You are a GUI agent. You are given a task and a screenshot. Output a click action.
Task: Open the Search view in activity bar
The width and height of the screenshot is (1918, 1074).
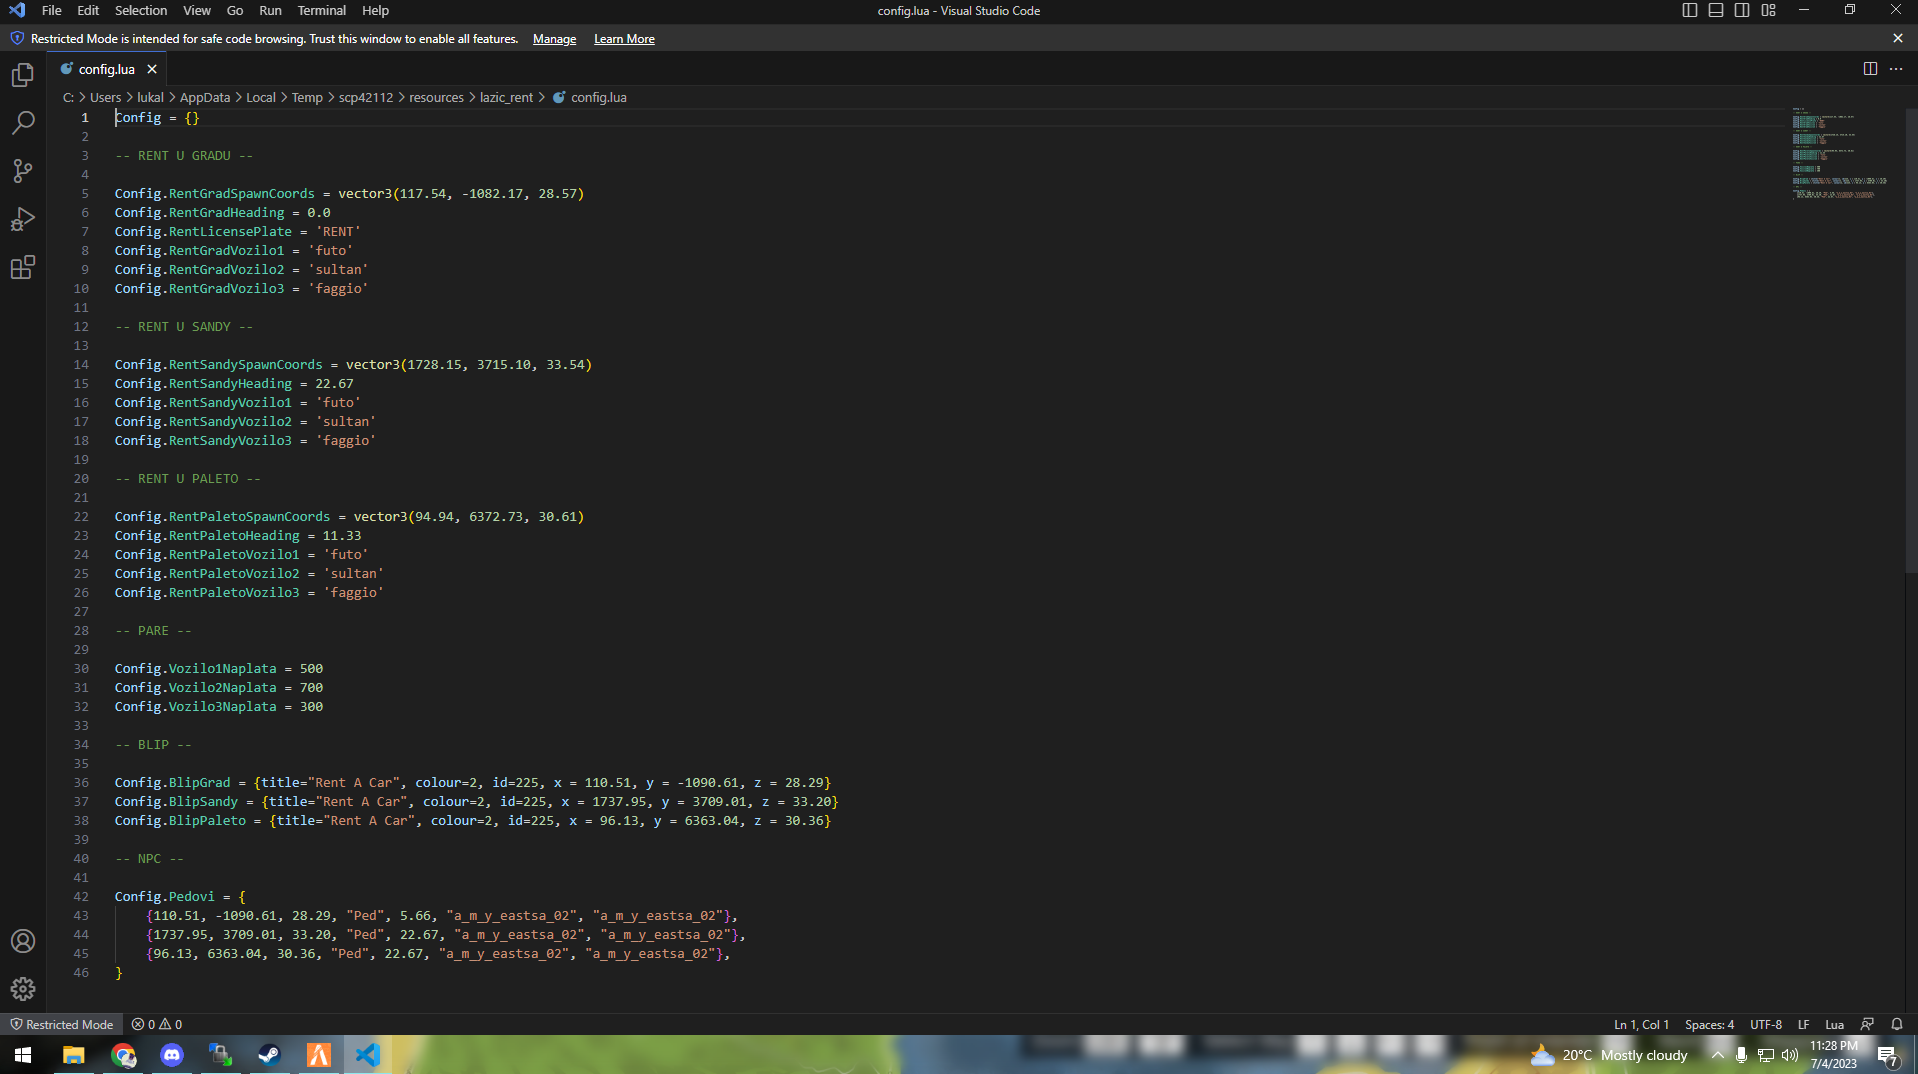point(22,123)
